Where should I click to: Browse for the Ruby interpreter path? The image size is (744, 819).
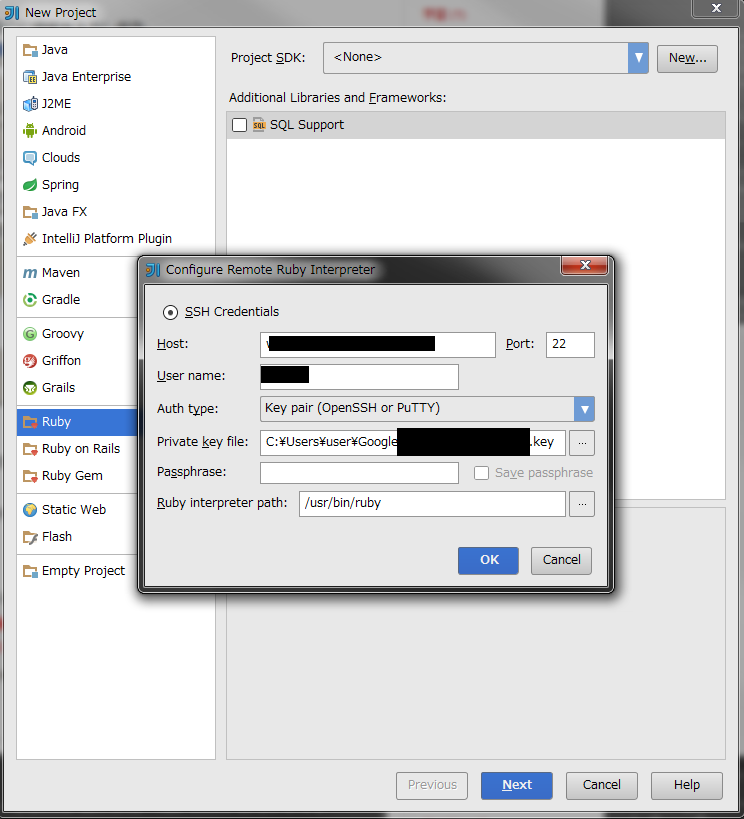pyautogui.click(x=582, y=504)
